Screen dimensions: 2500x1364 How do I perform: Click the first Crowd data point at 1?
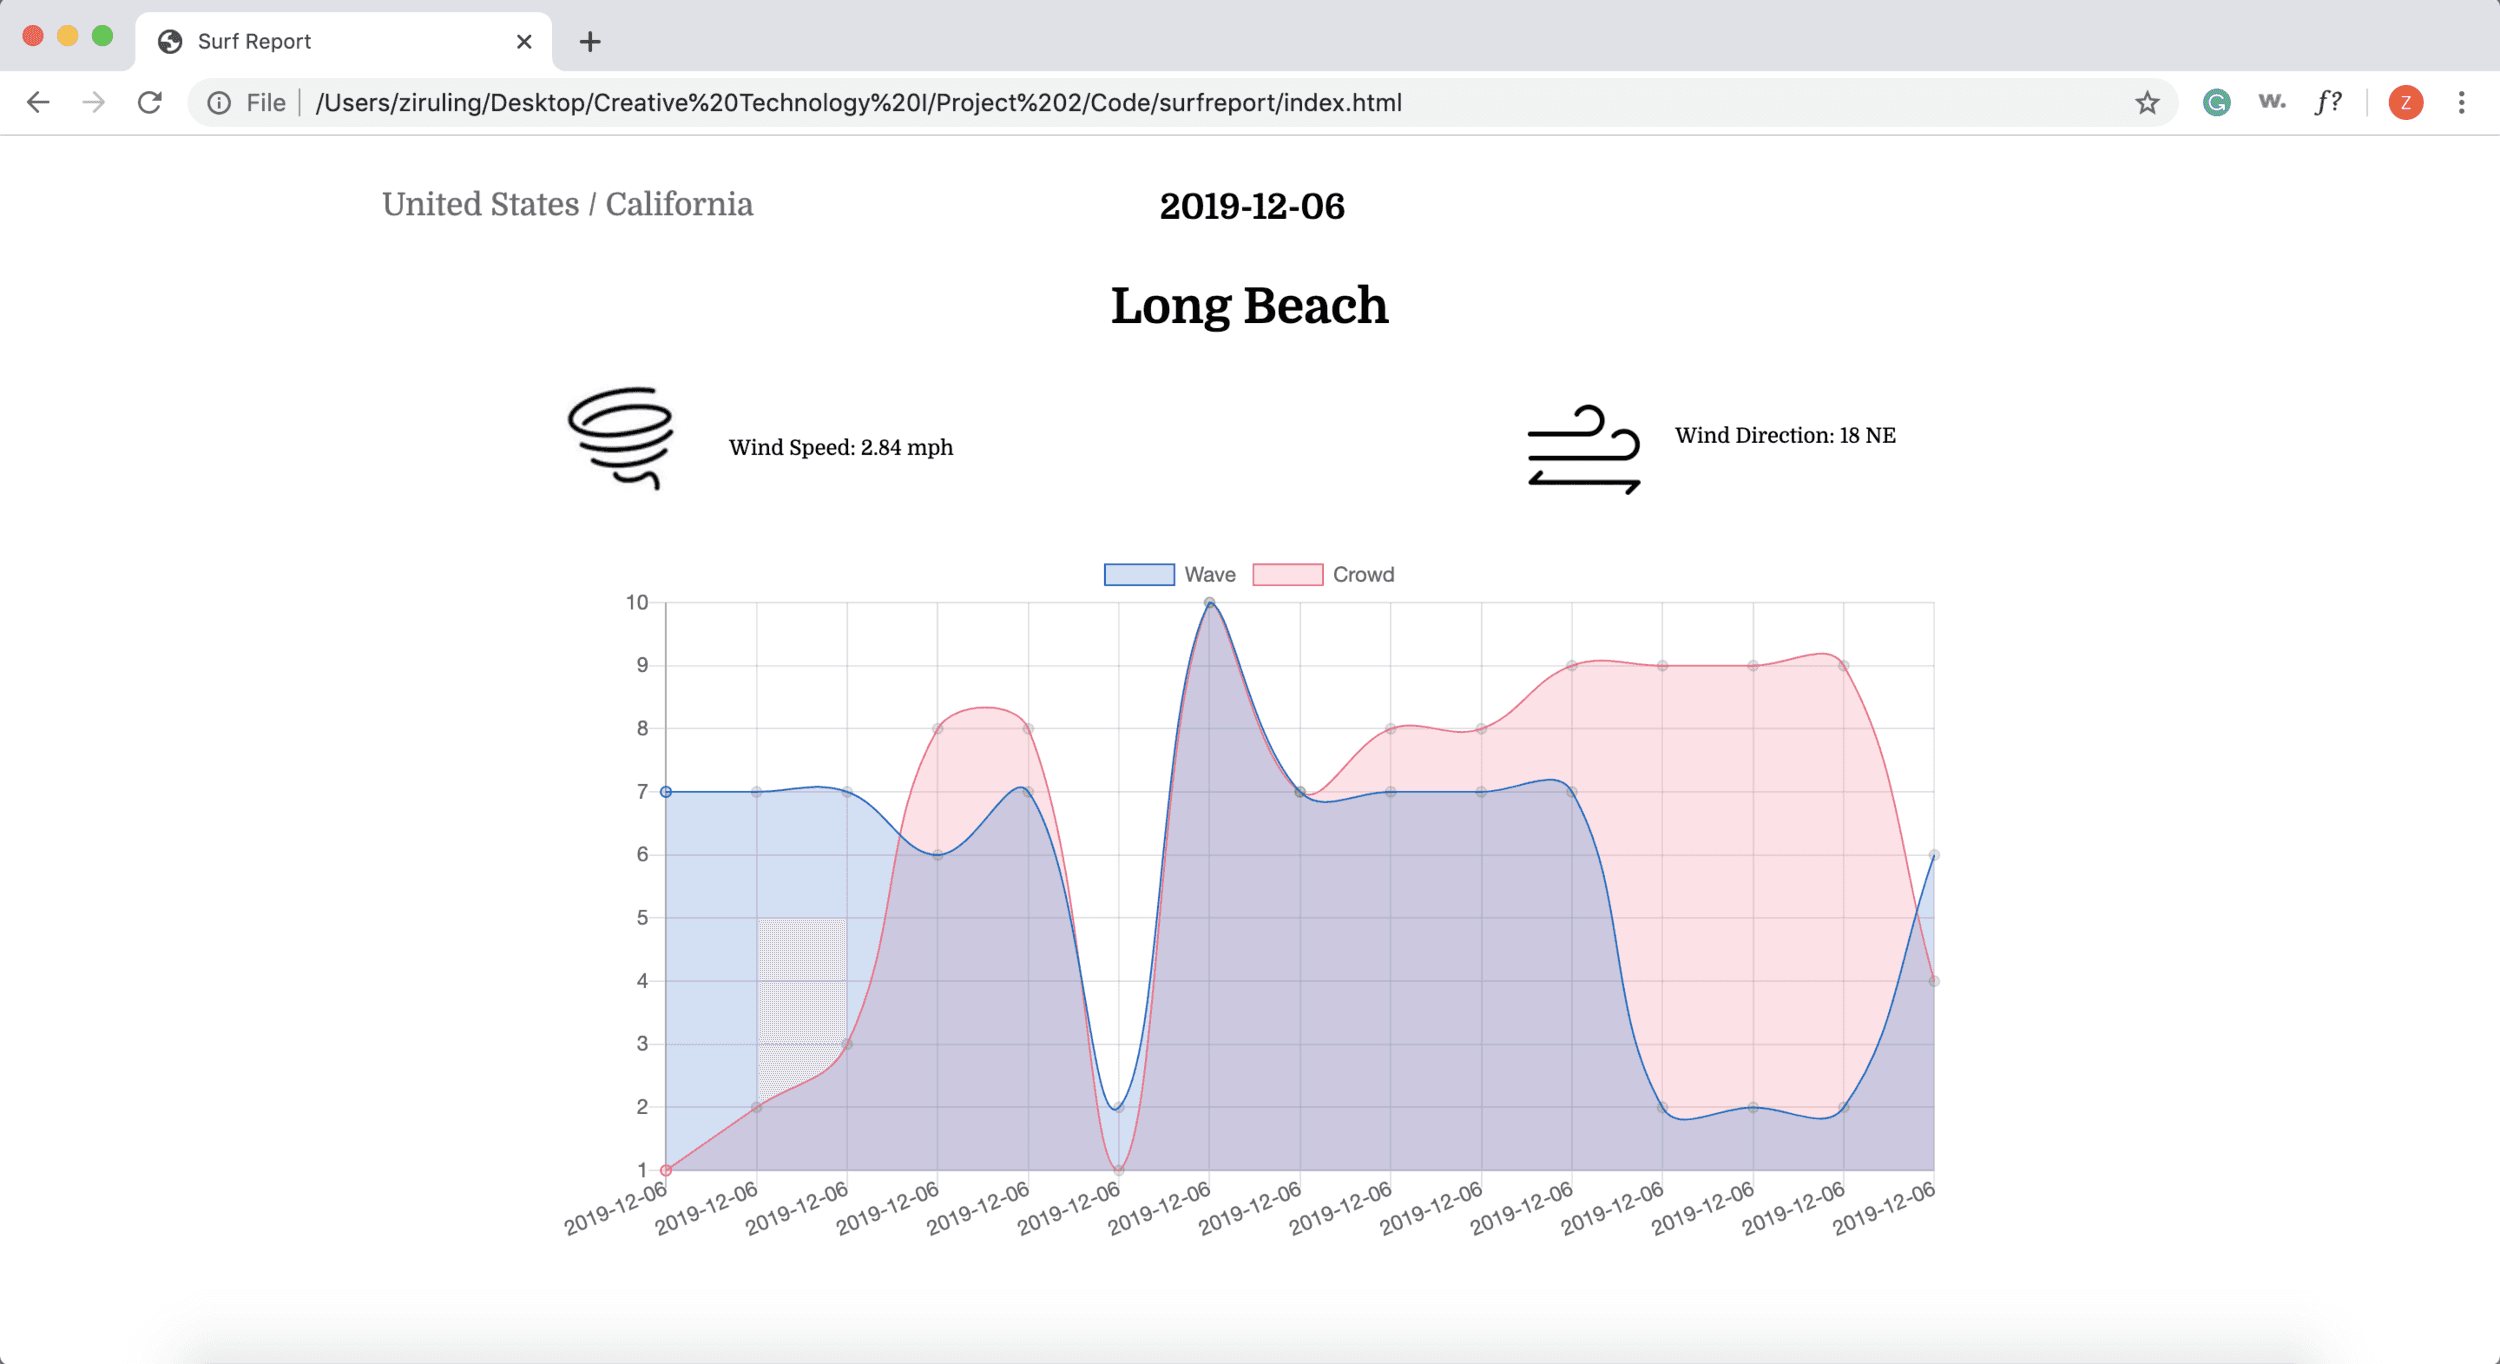tap(666, 1169)
